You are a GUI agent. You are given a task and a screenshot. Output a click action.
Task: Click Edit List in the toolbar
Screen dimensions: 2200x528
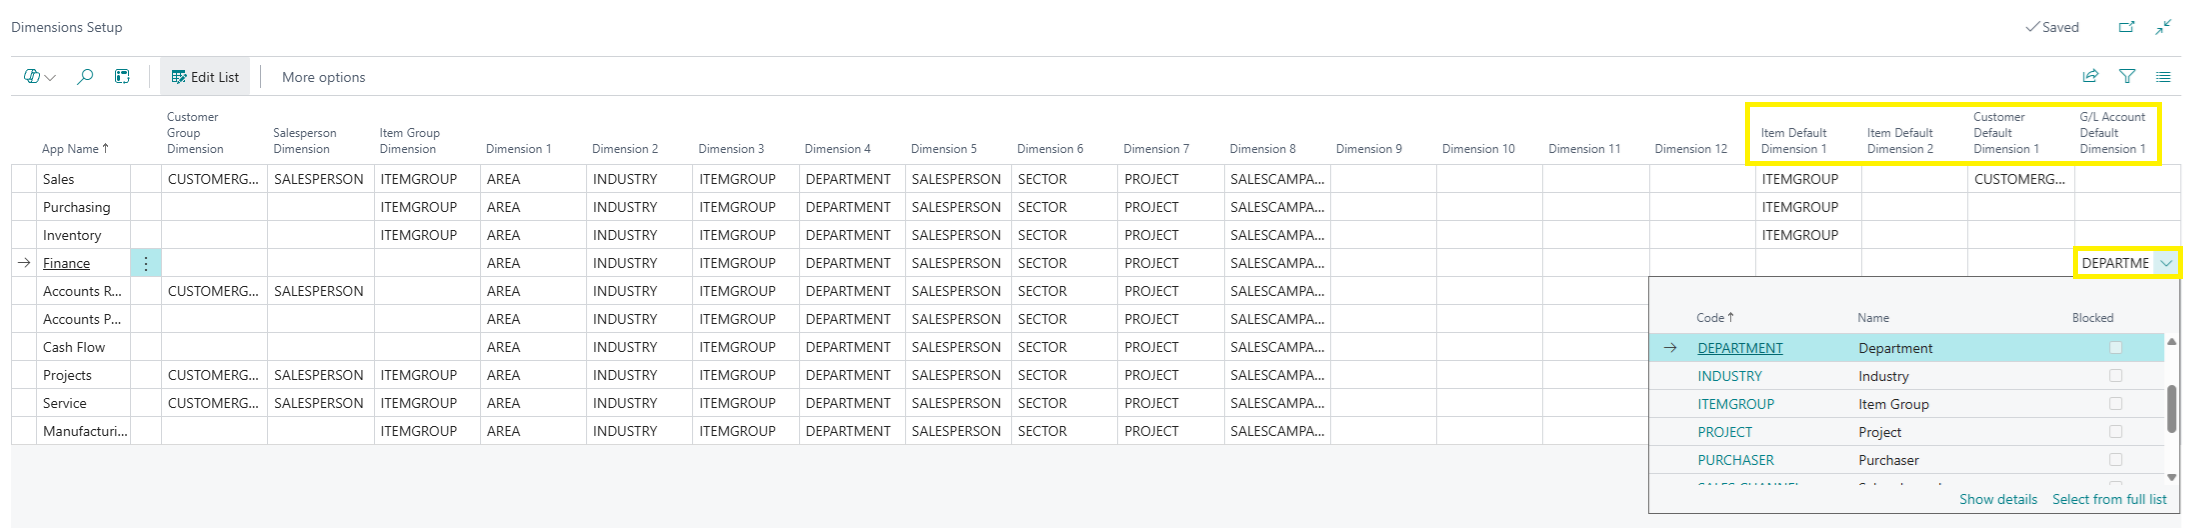205,77
